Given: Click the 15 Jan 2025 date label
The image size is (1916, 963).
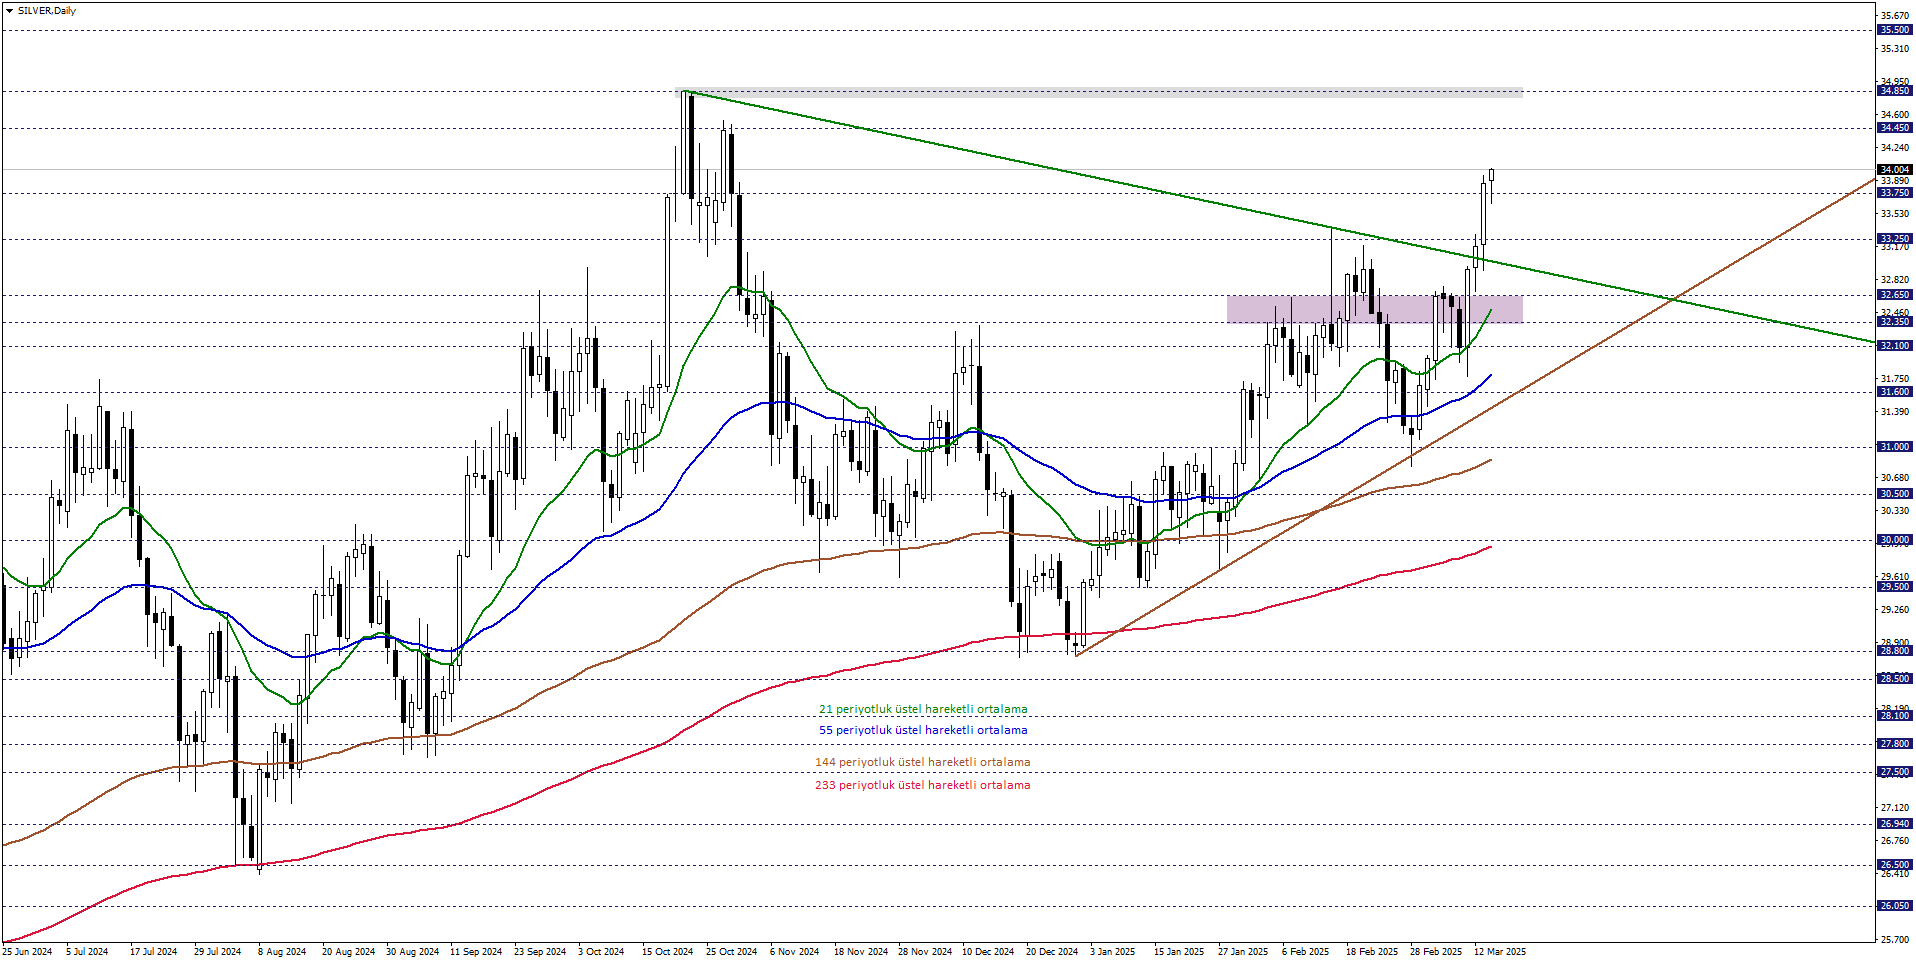Looking at the screenshot, I should (x=1179, y=952).
